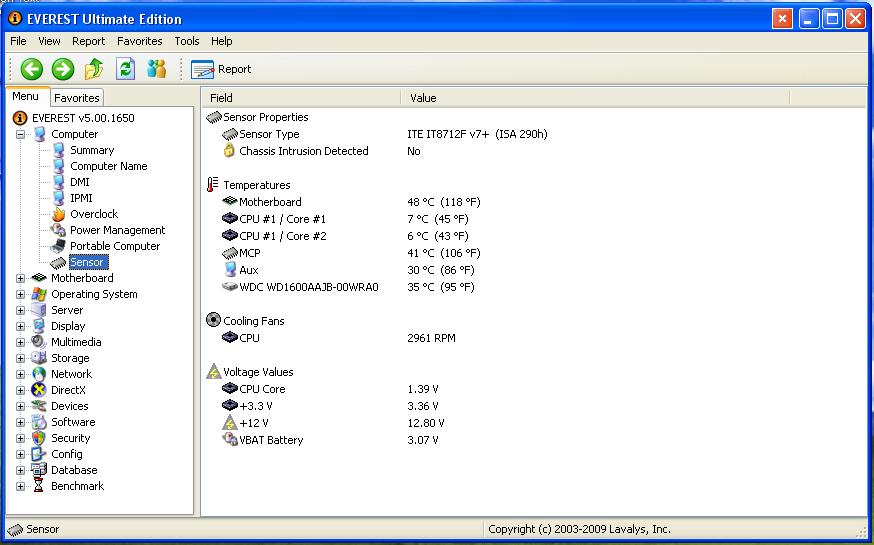This screenshot has height=545, width=874.
Task: Open the Tools menu
Action: pyautogui.click(x=187, y=41)
